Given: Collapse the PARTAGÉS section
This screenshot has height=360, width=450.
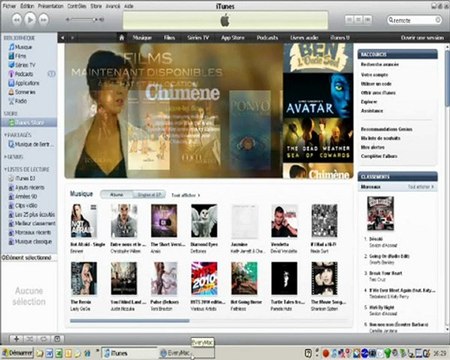Looking at the screenshot, I should click(5, 135).
